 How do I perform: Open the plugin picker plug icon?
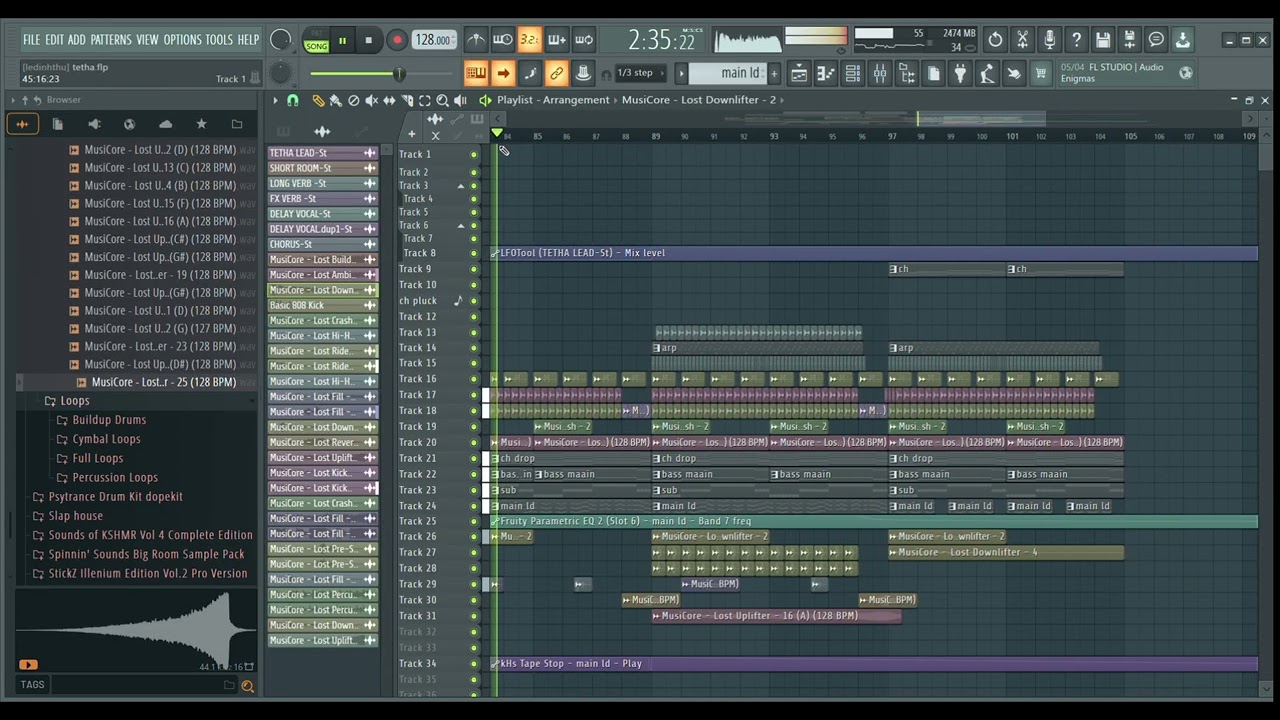pyautogui.click(x=960, y=73)
